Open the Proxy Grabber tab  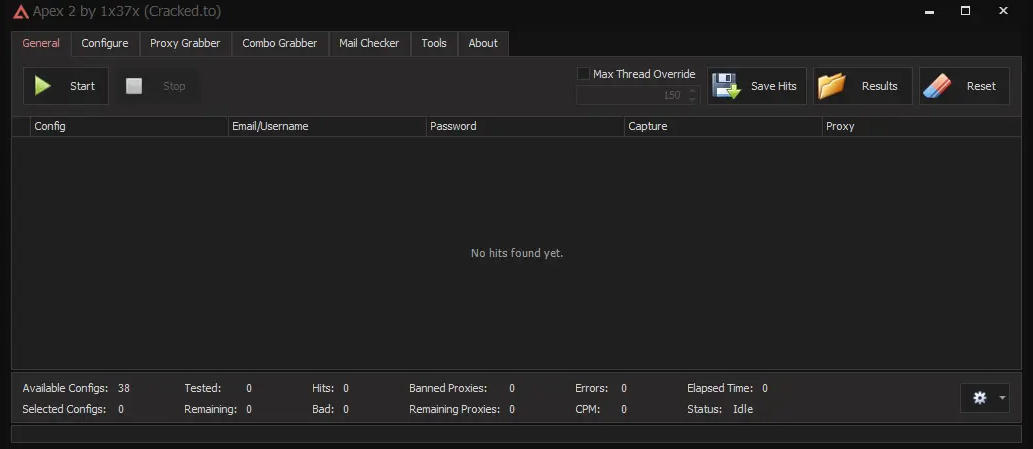click(x=185, y=43)
